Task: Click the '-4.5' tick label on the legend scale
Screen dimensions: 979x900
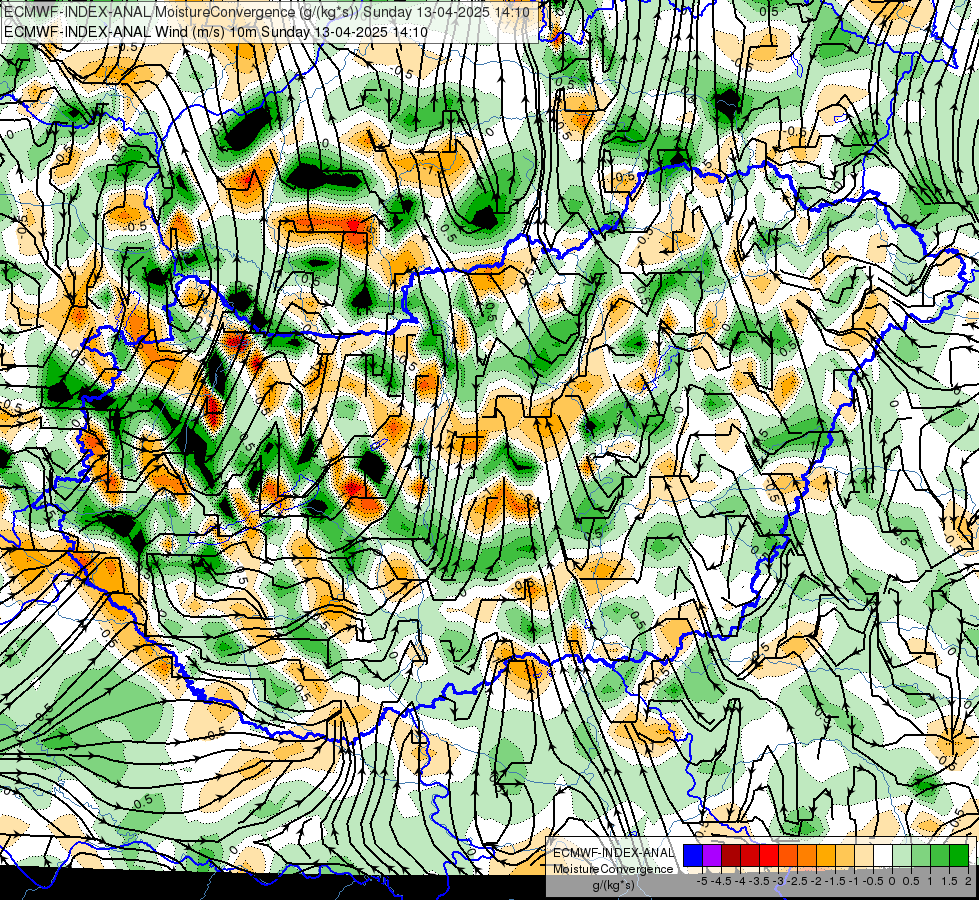Action: coord(721,881)
